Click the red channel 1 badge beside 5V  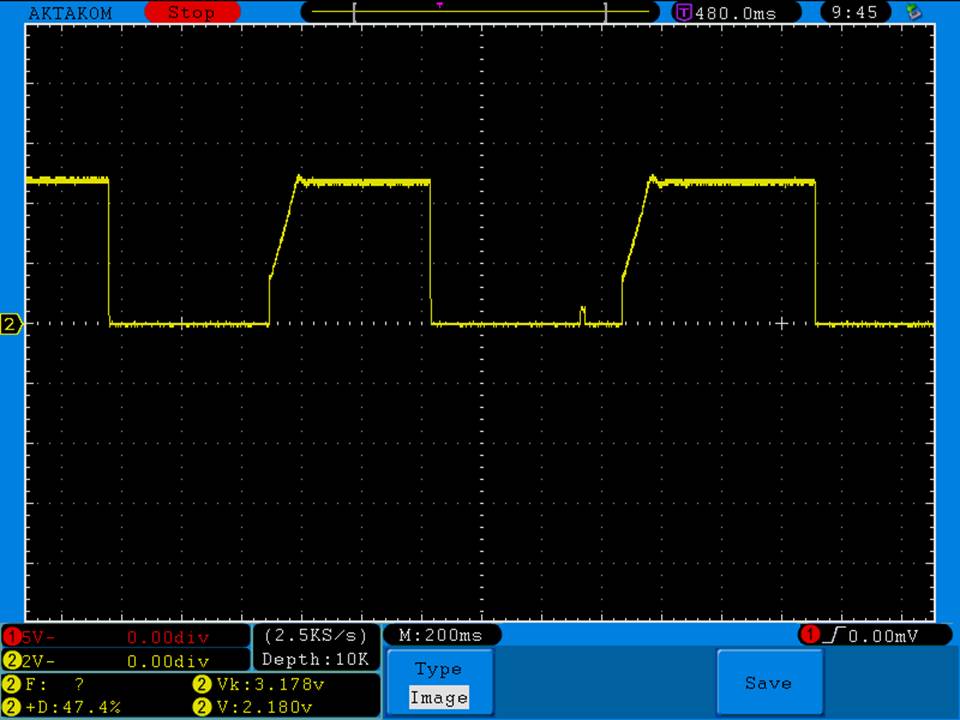tap(11, 637)
